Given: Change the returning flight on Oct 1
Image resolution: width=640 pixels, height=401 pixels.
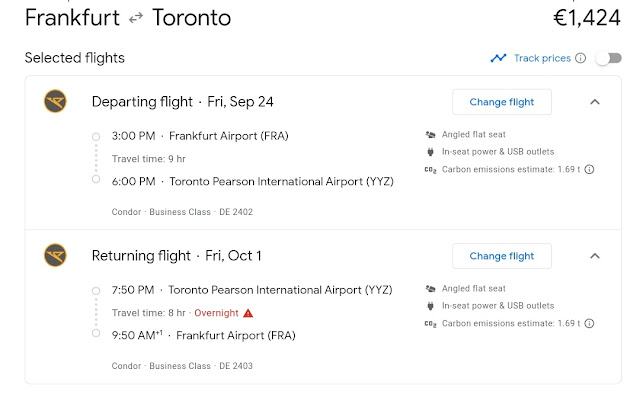Looking at the screenshot, I should click(x=502, y=256).
